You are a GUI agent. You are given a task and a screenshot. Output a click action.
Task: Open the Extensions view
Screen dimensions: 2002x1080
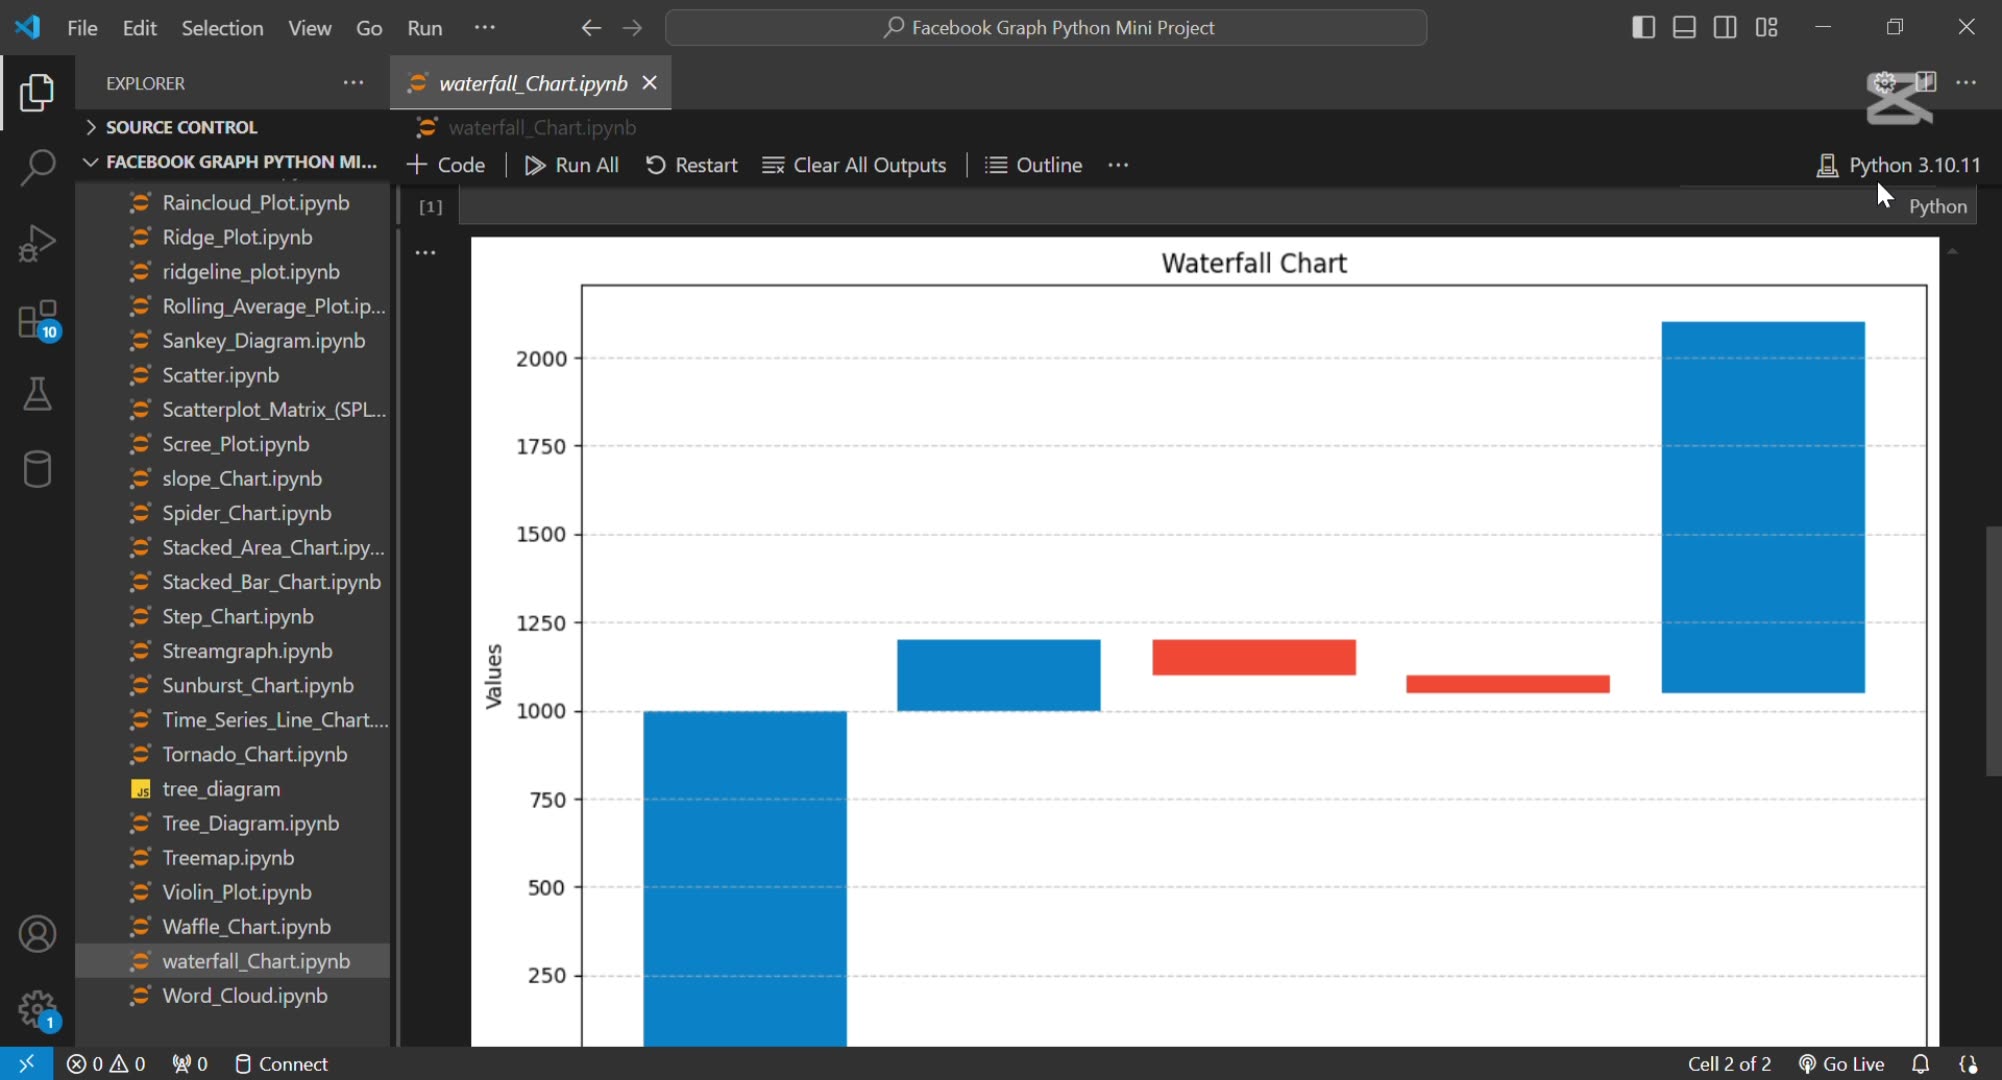pyautogui.click(x=37, y=318)
